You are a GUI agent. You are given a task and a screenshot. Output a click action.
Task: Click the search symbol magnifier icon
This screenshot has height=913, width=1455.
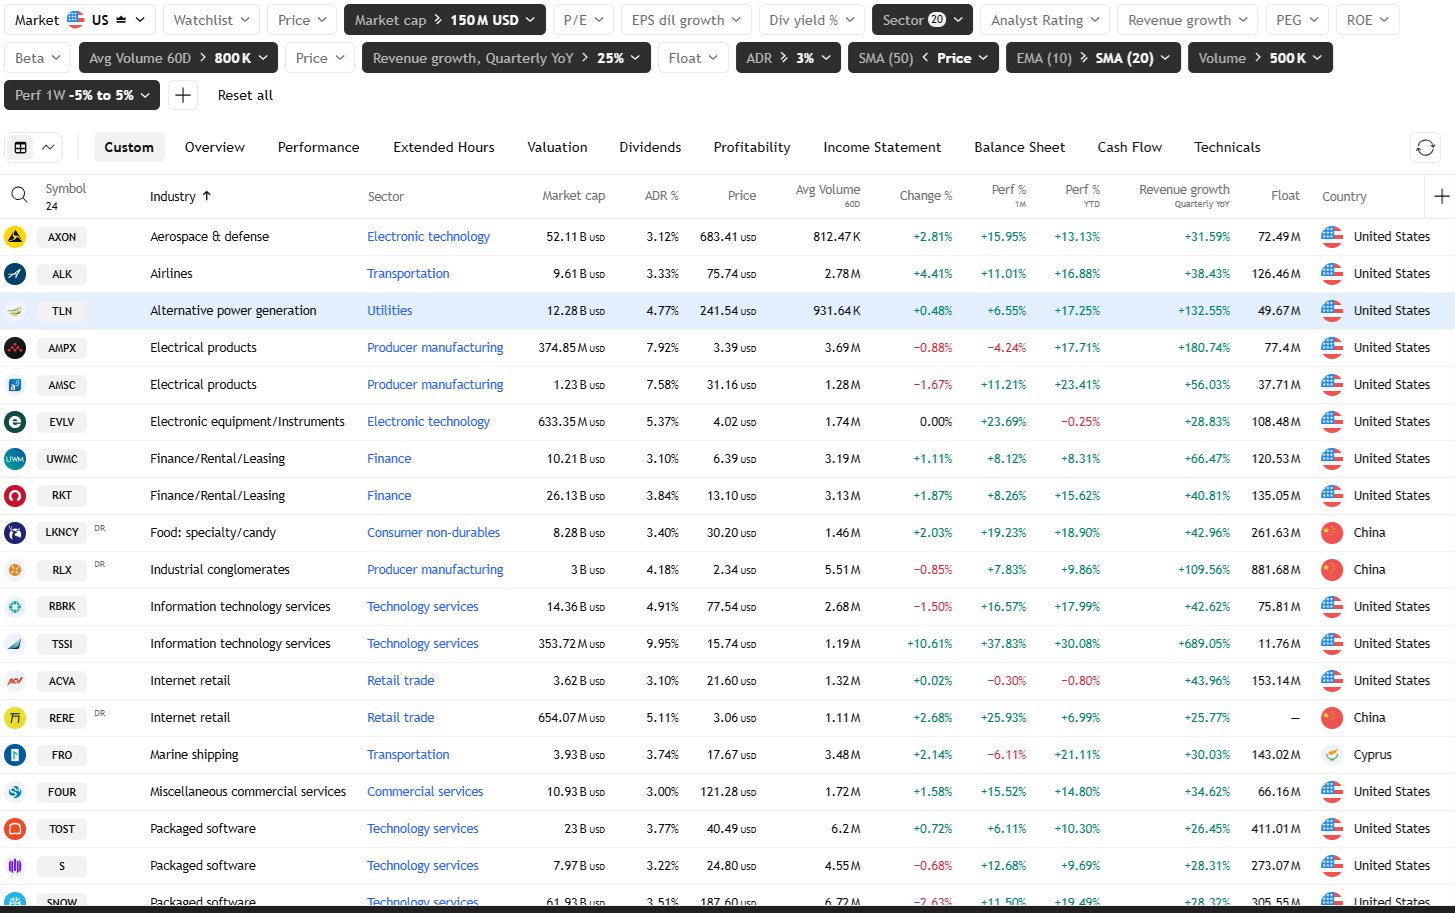(x=19, y=195)
